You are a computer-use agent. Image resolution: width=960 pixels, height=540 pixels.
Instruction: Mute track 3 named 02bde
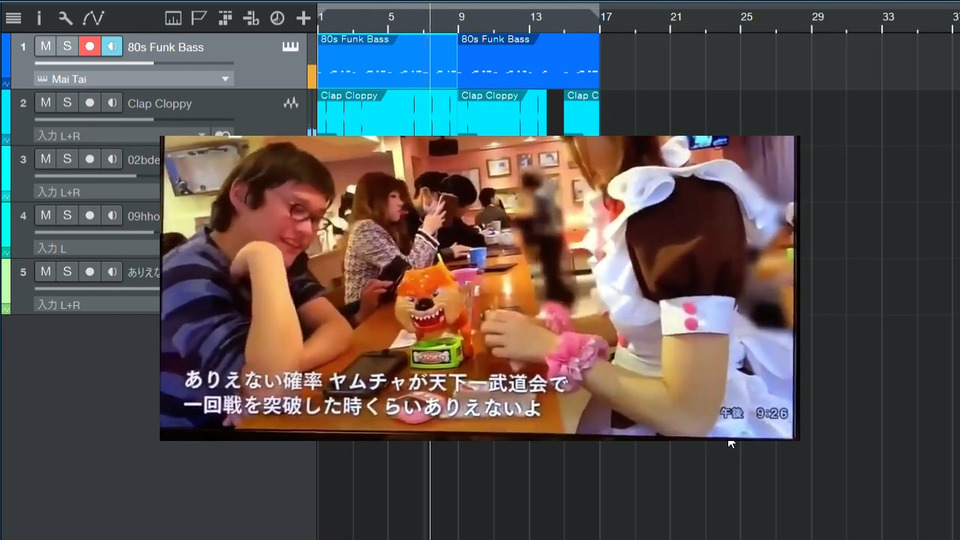[x=45, y=159]
